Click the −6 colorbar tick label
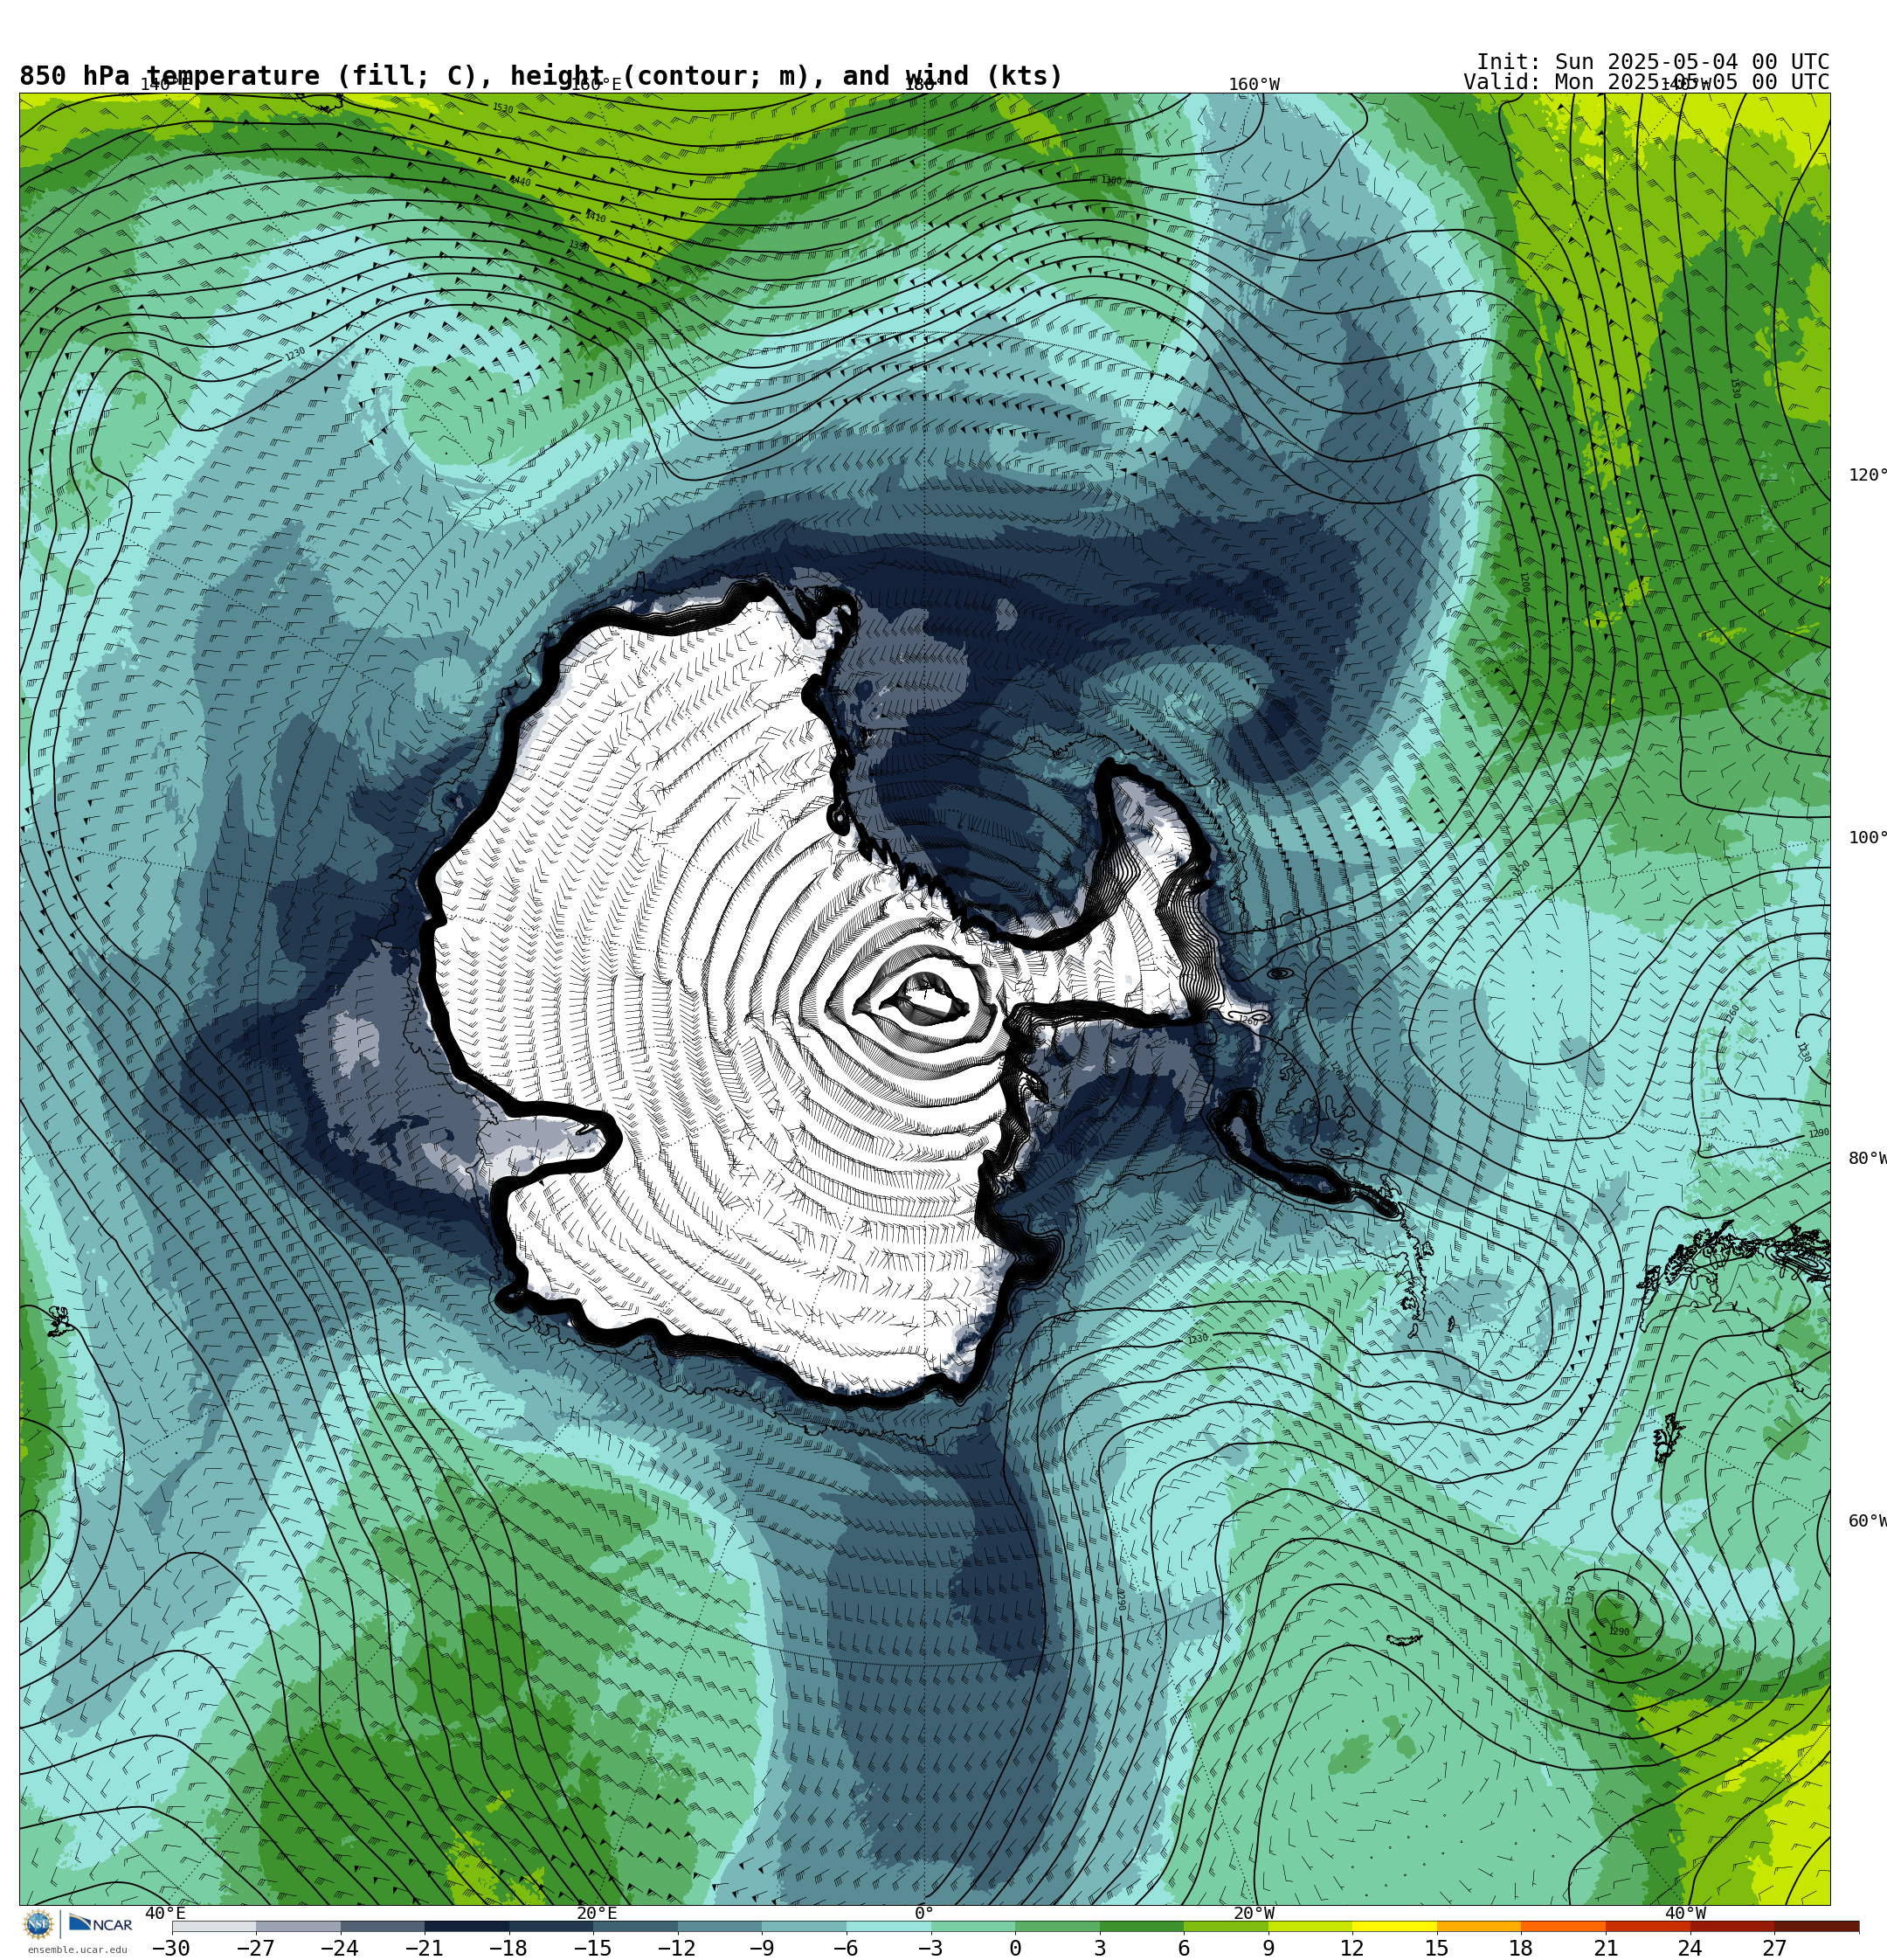The width and height of the screenshot is (1887, 1960). tap(845, 1948)
